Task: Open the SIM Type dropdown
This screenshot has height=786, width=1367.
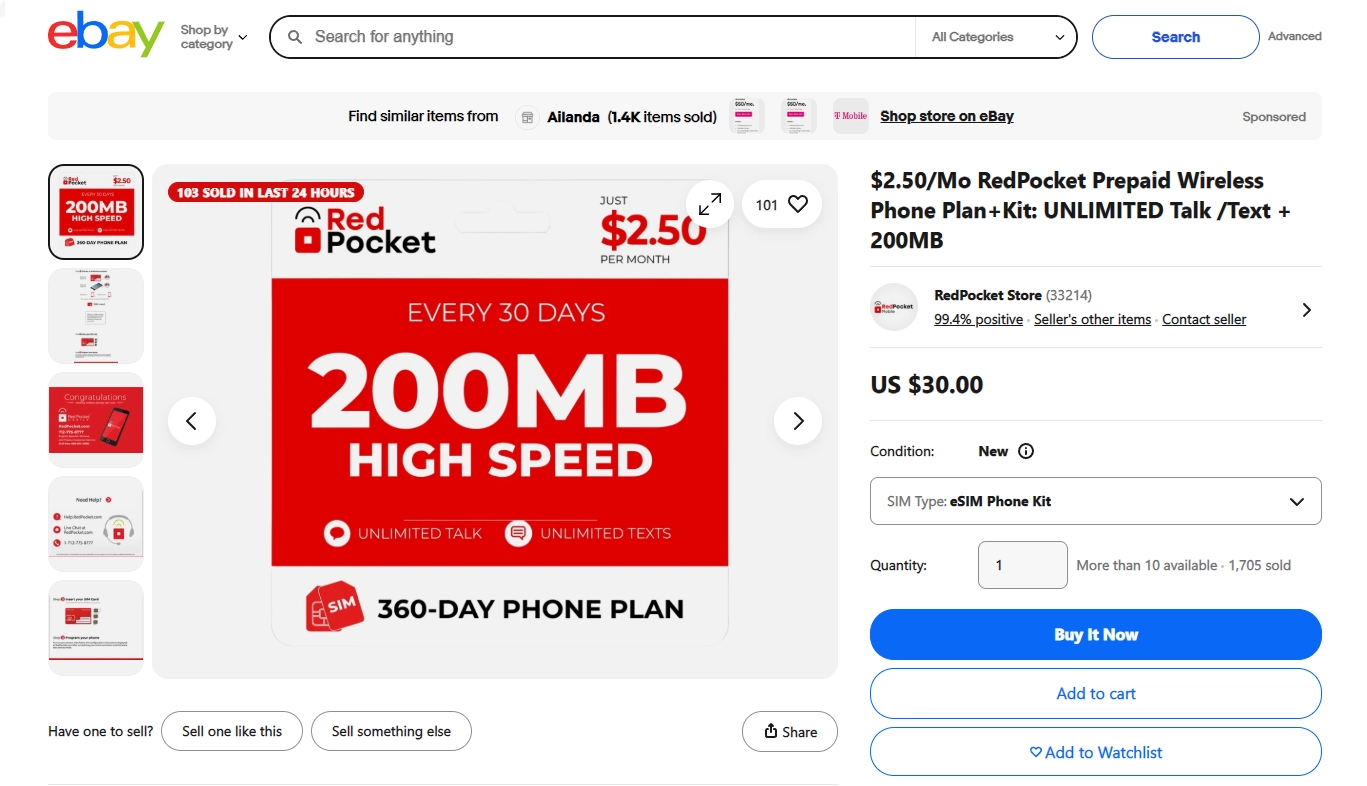Action: [x=1095, y=501]
